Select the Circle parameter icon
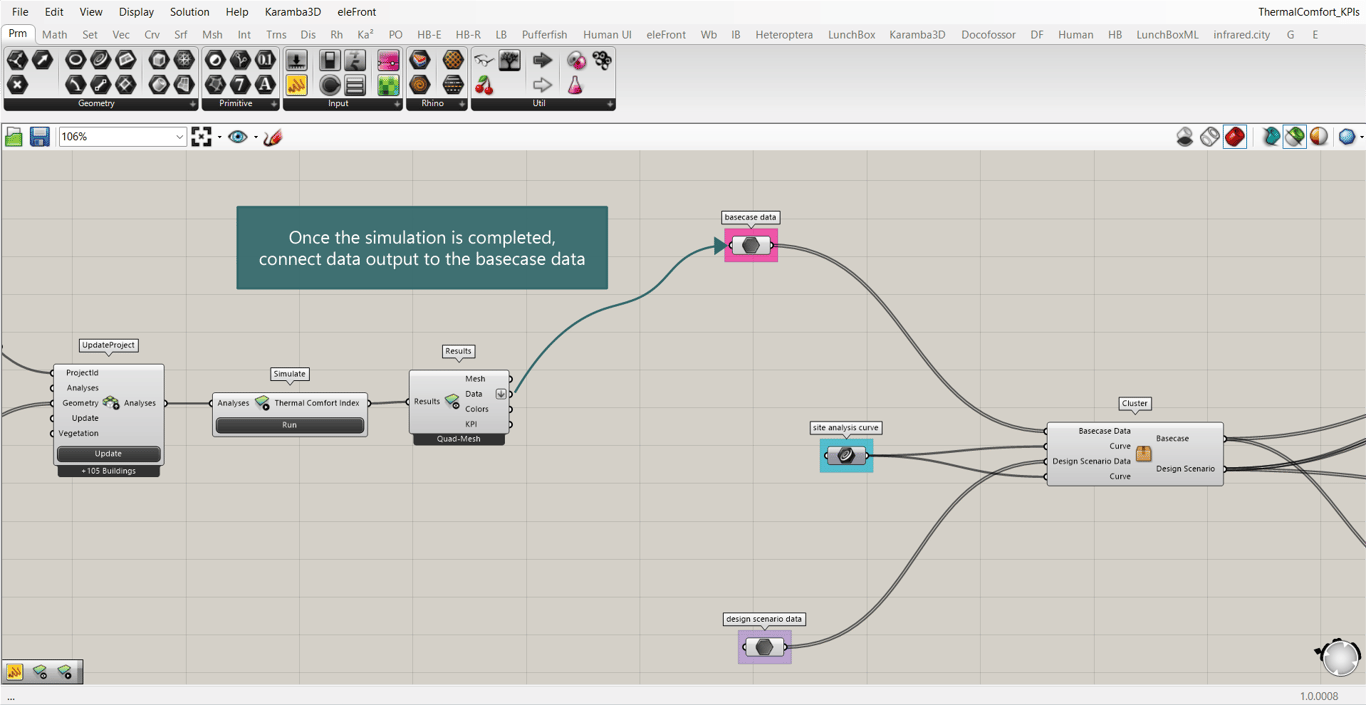 [75, 60]
